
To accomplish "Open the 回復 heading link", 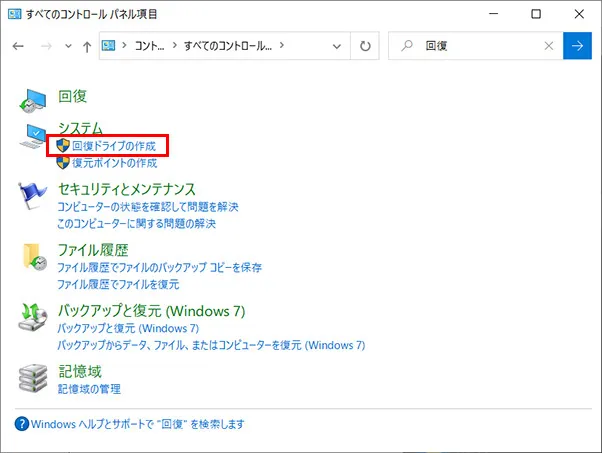I will click(x=73, y=96).
